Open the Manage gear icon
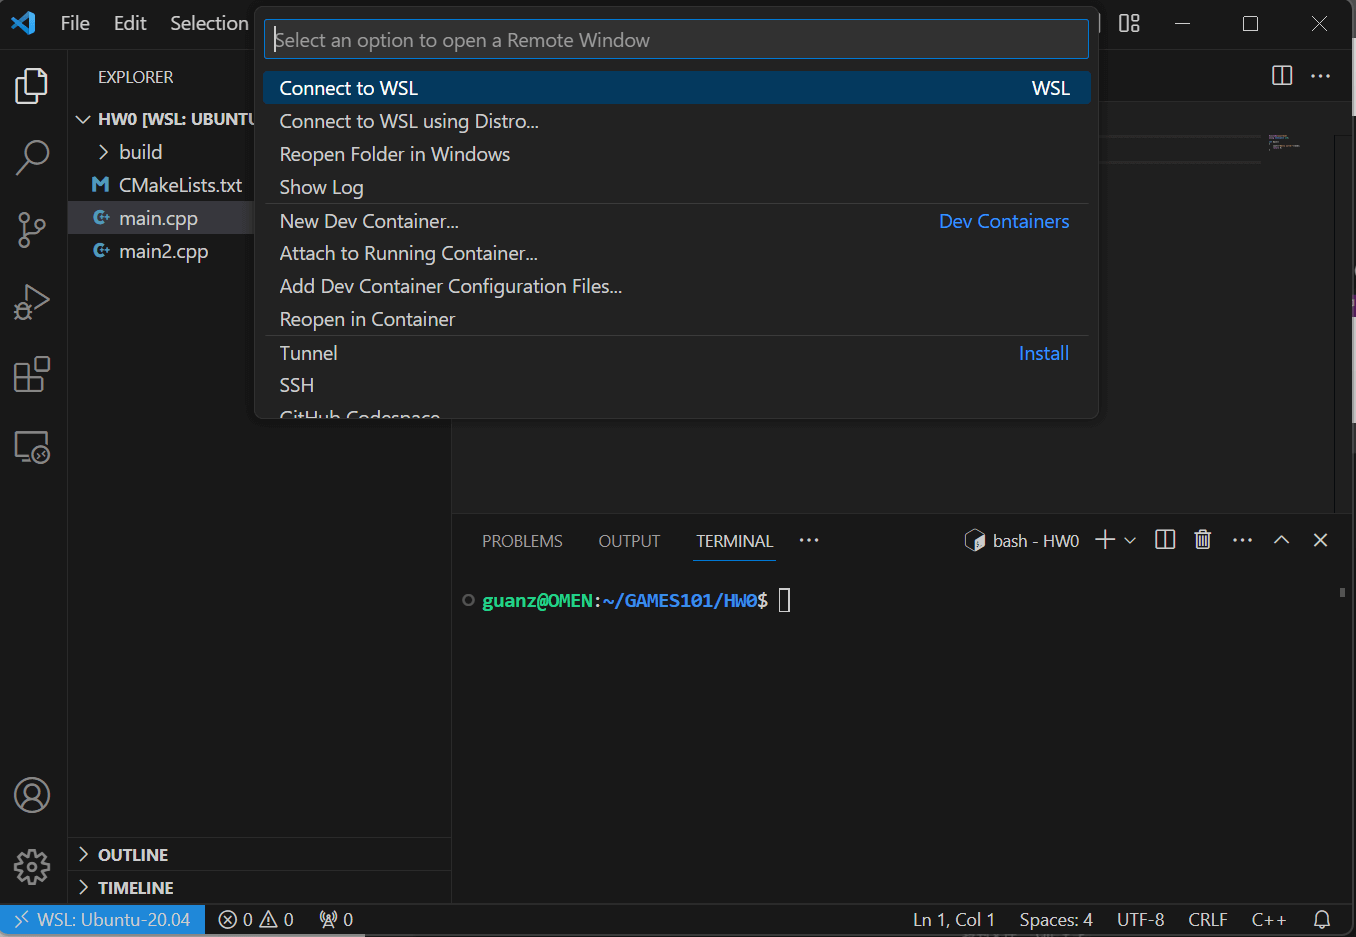Screen dimensions: 1356x937 coord(32,867)
